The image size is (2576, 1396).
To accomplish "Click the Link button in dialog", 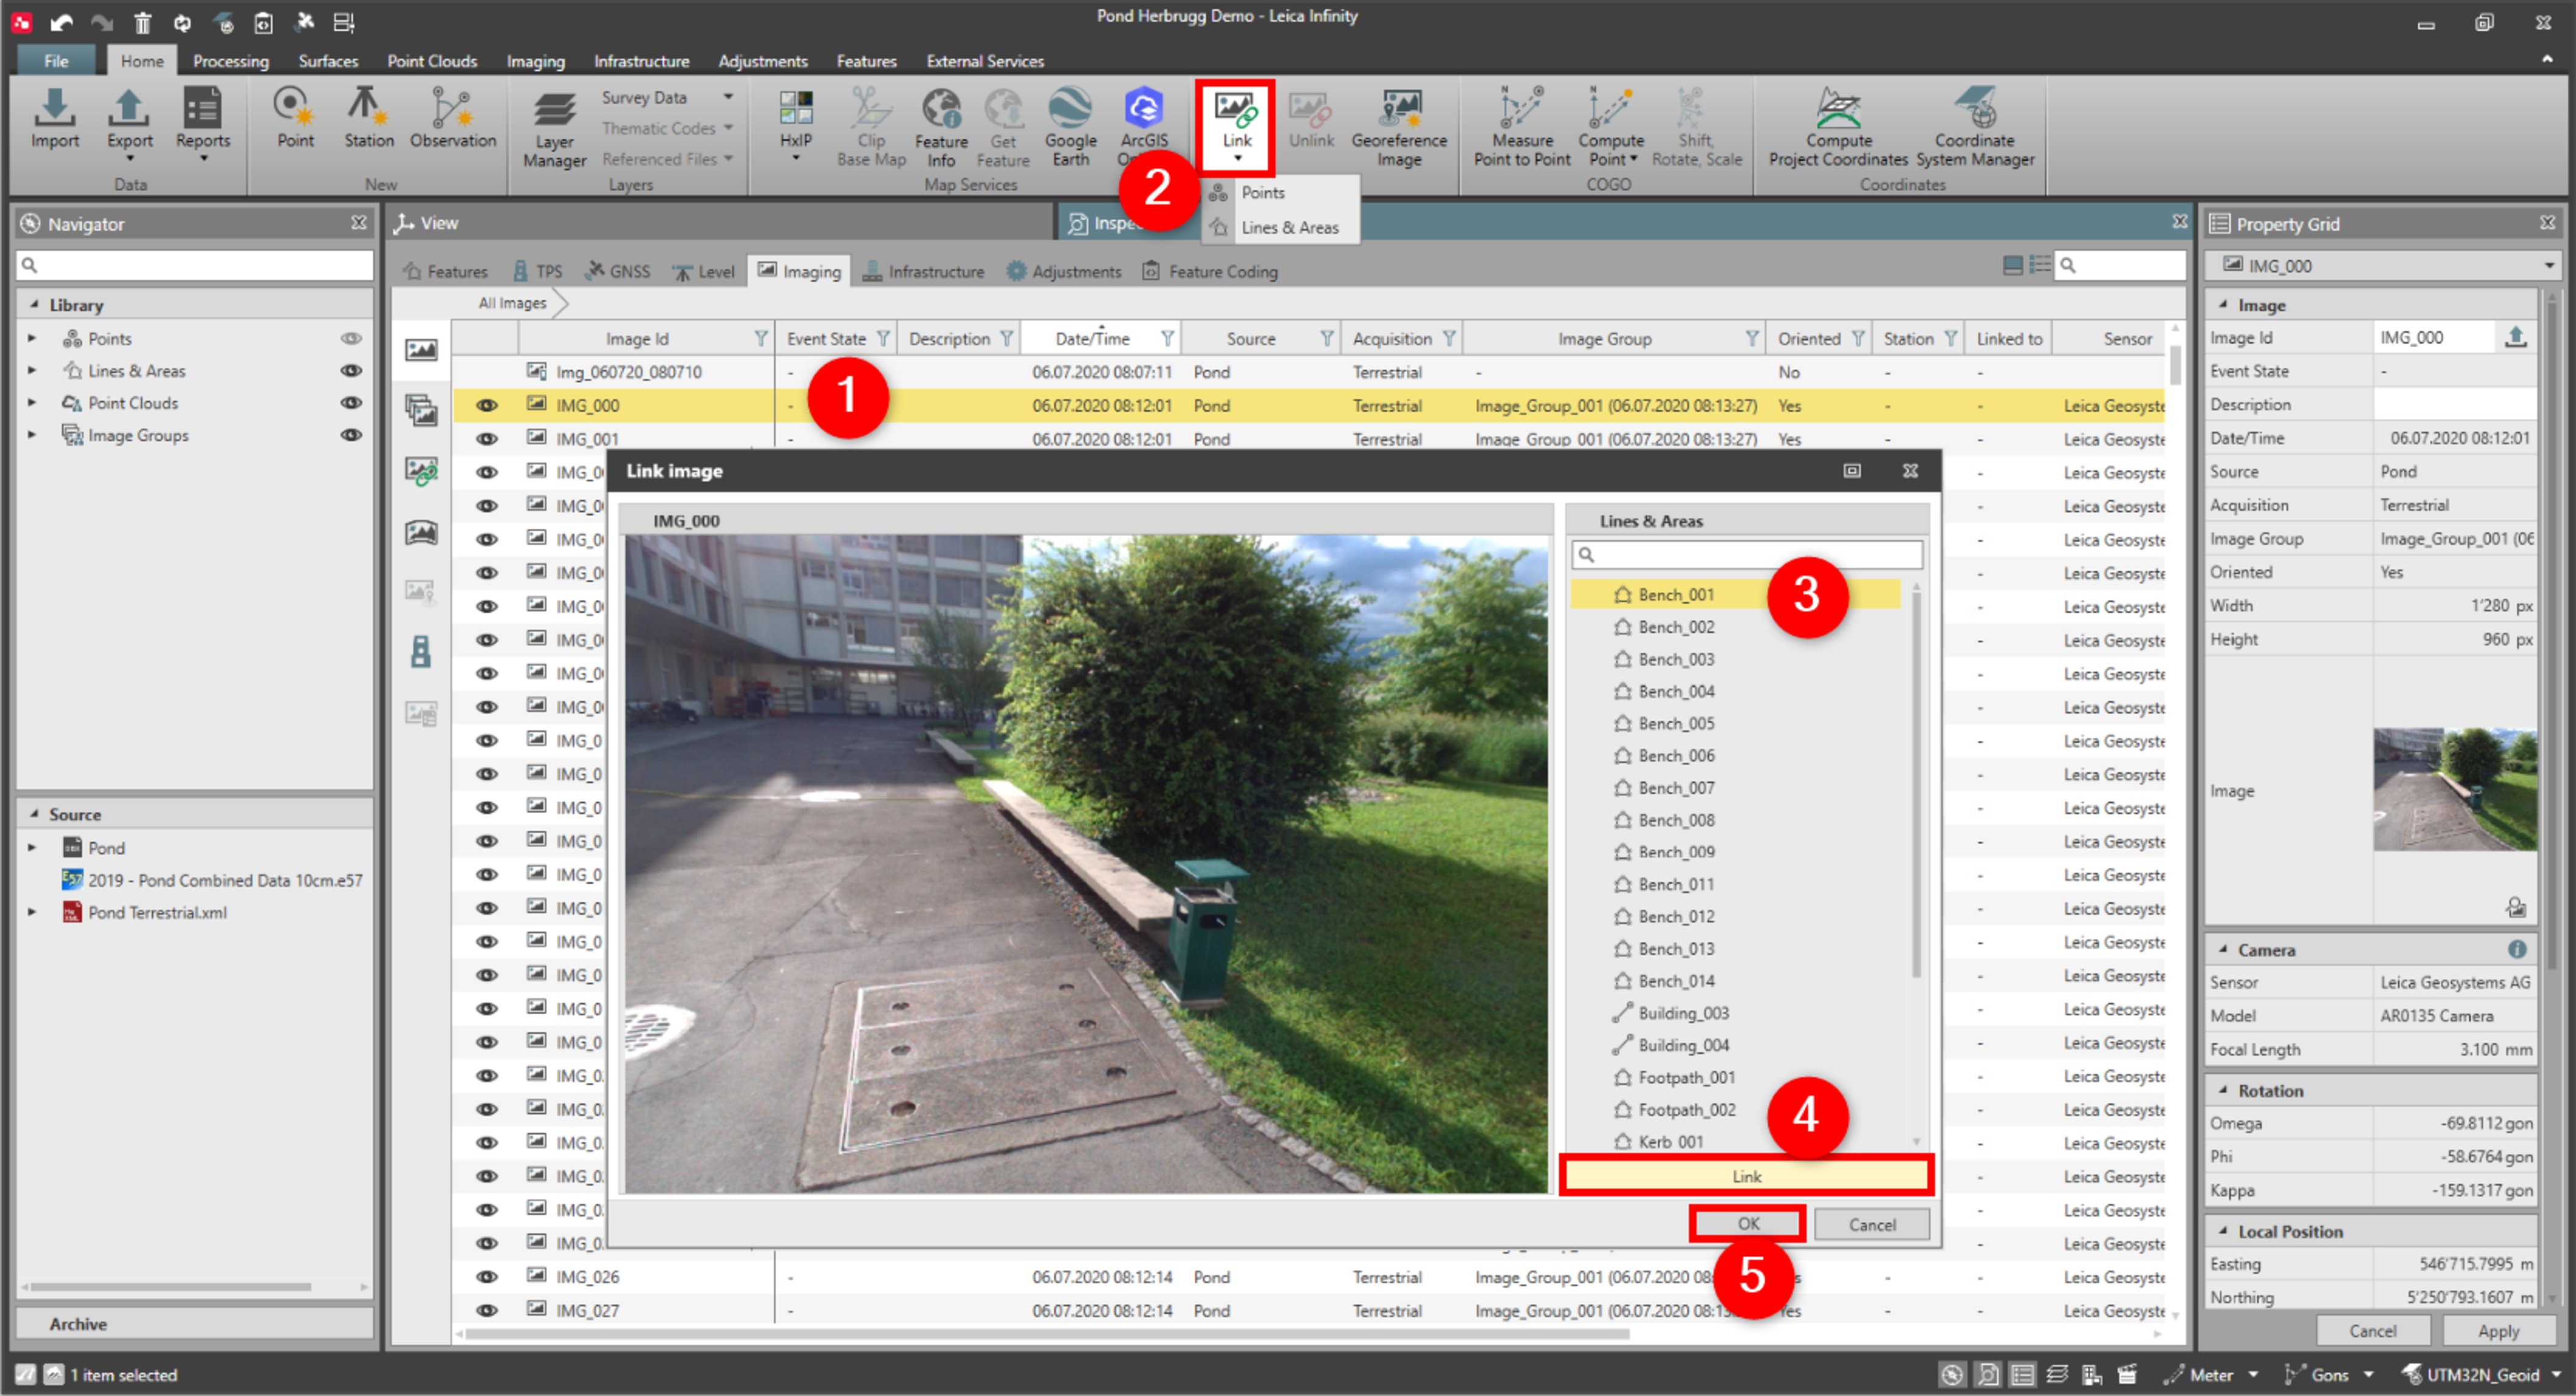I will pos(1746,1176).
